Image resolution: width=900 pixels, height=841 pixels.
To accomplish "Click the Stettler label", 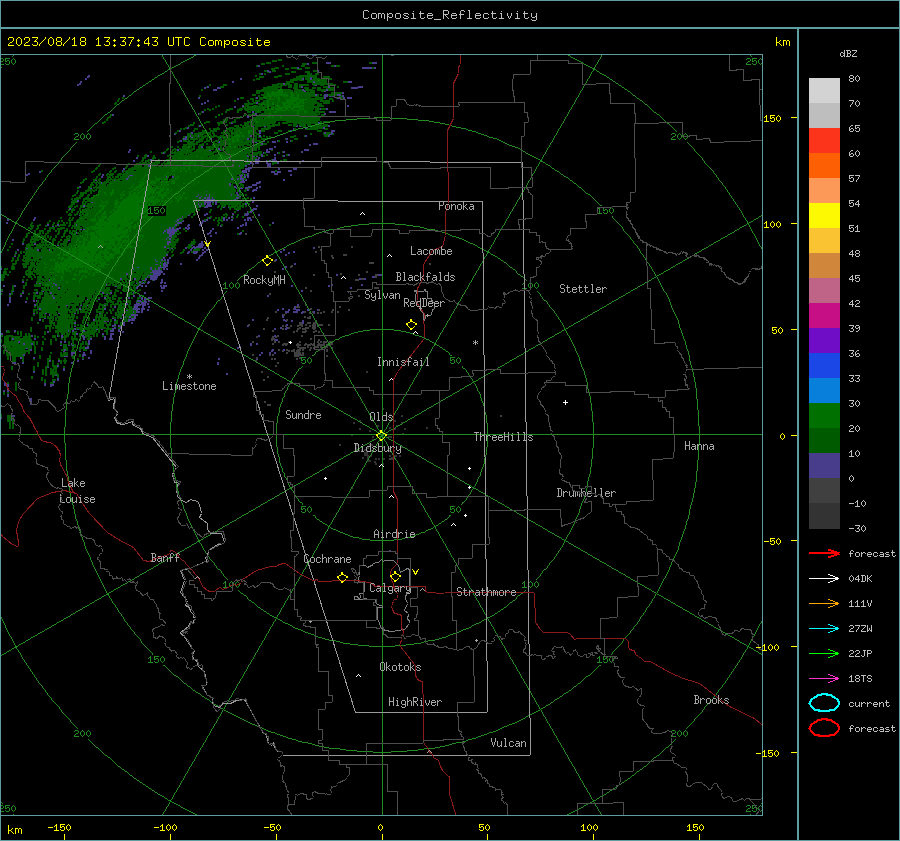I will pos(583,289).
